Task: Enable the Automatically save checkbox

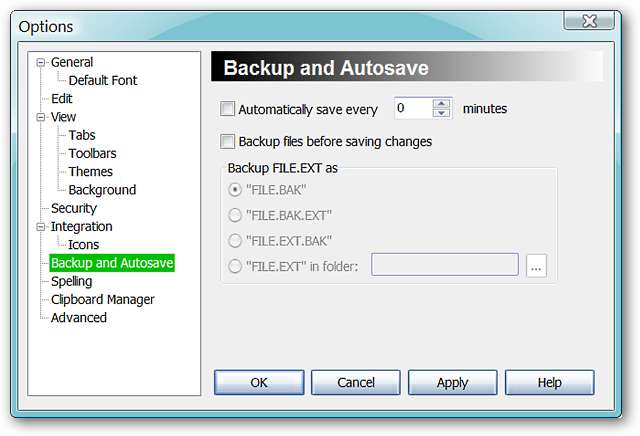Action: [228, 108]
